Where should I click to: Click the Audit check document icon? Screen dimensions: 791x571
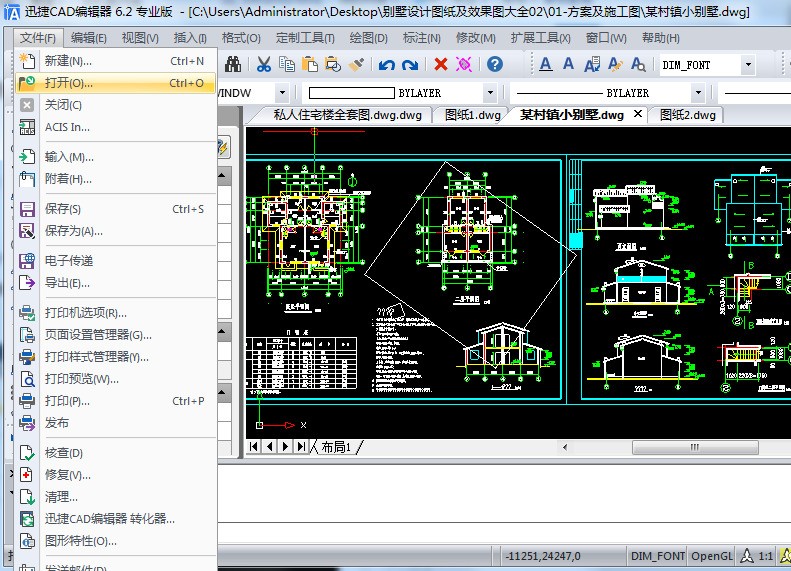[x=27, y=453]
